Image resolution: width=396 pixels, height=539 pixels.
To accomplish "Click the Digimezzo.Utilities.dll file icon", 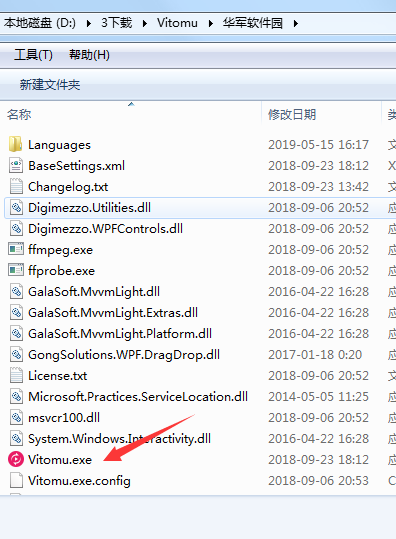I will 16,207.
